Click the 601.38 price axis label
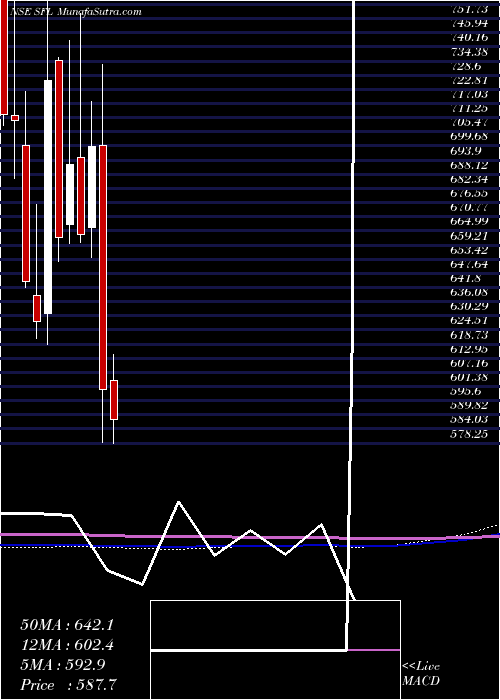The image size is (500, 700). [x=469, y=378]
